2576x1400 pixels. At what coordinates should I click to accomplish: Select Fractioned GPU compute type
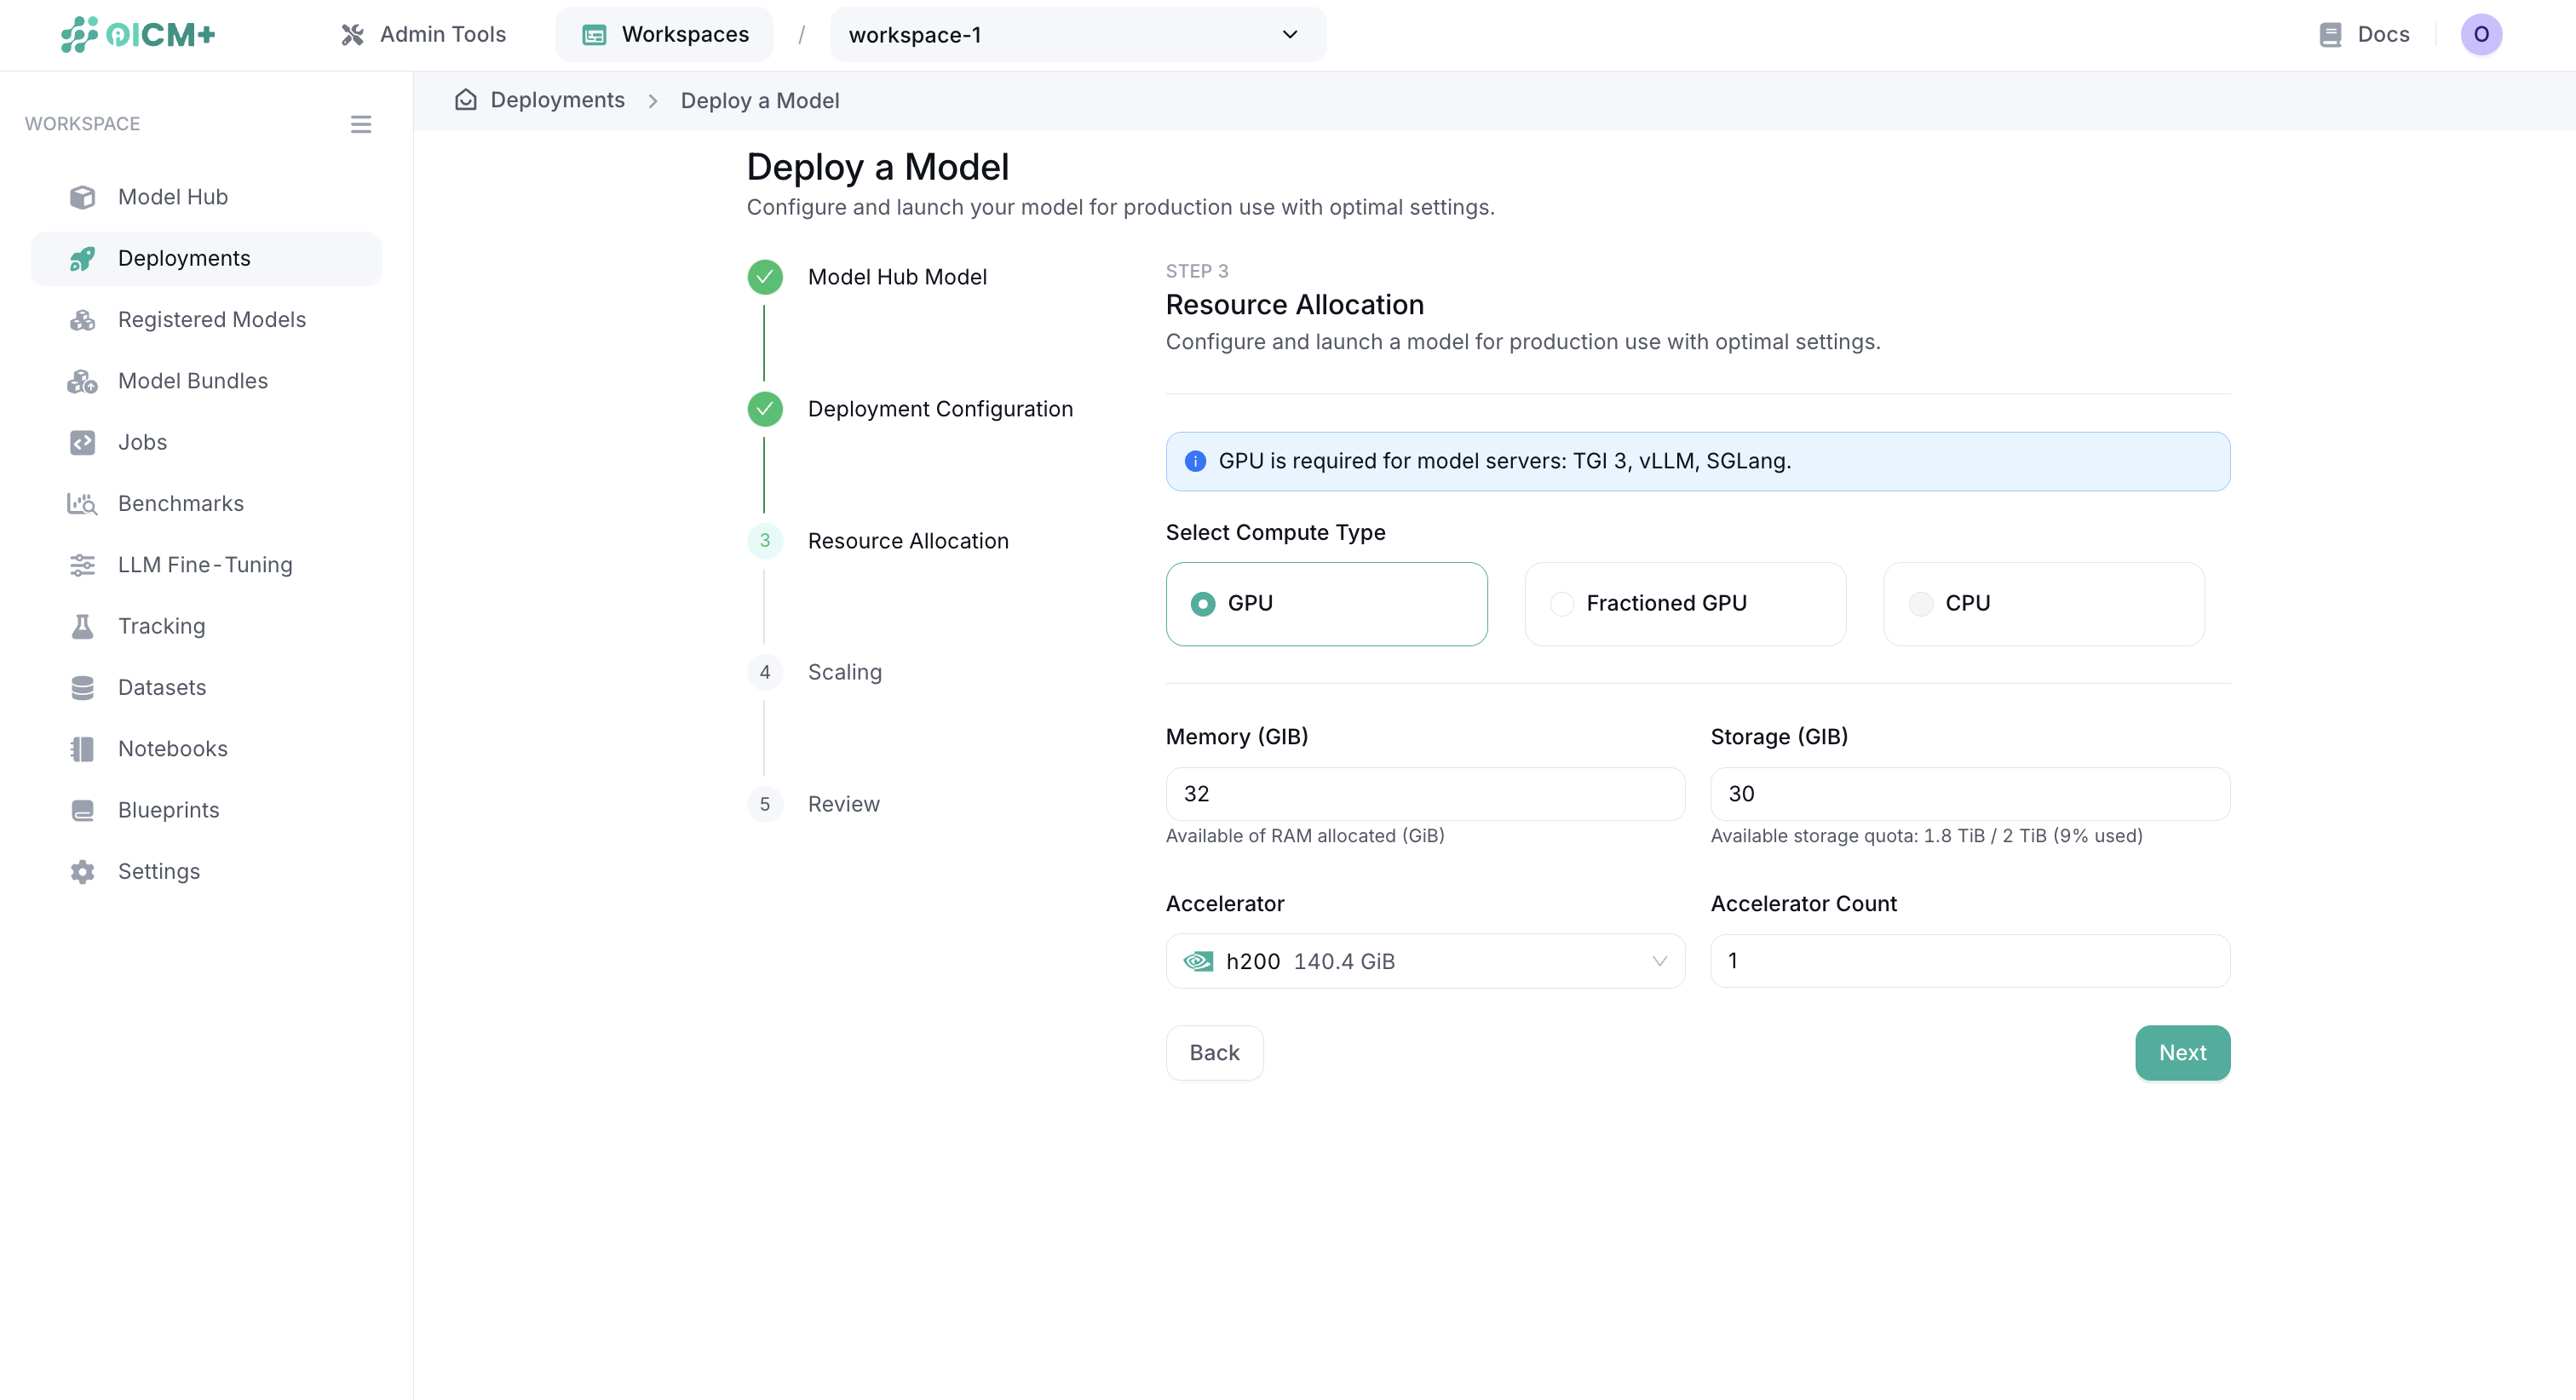click(x=1684, y=603)
